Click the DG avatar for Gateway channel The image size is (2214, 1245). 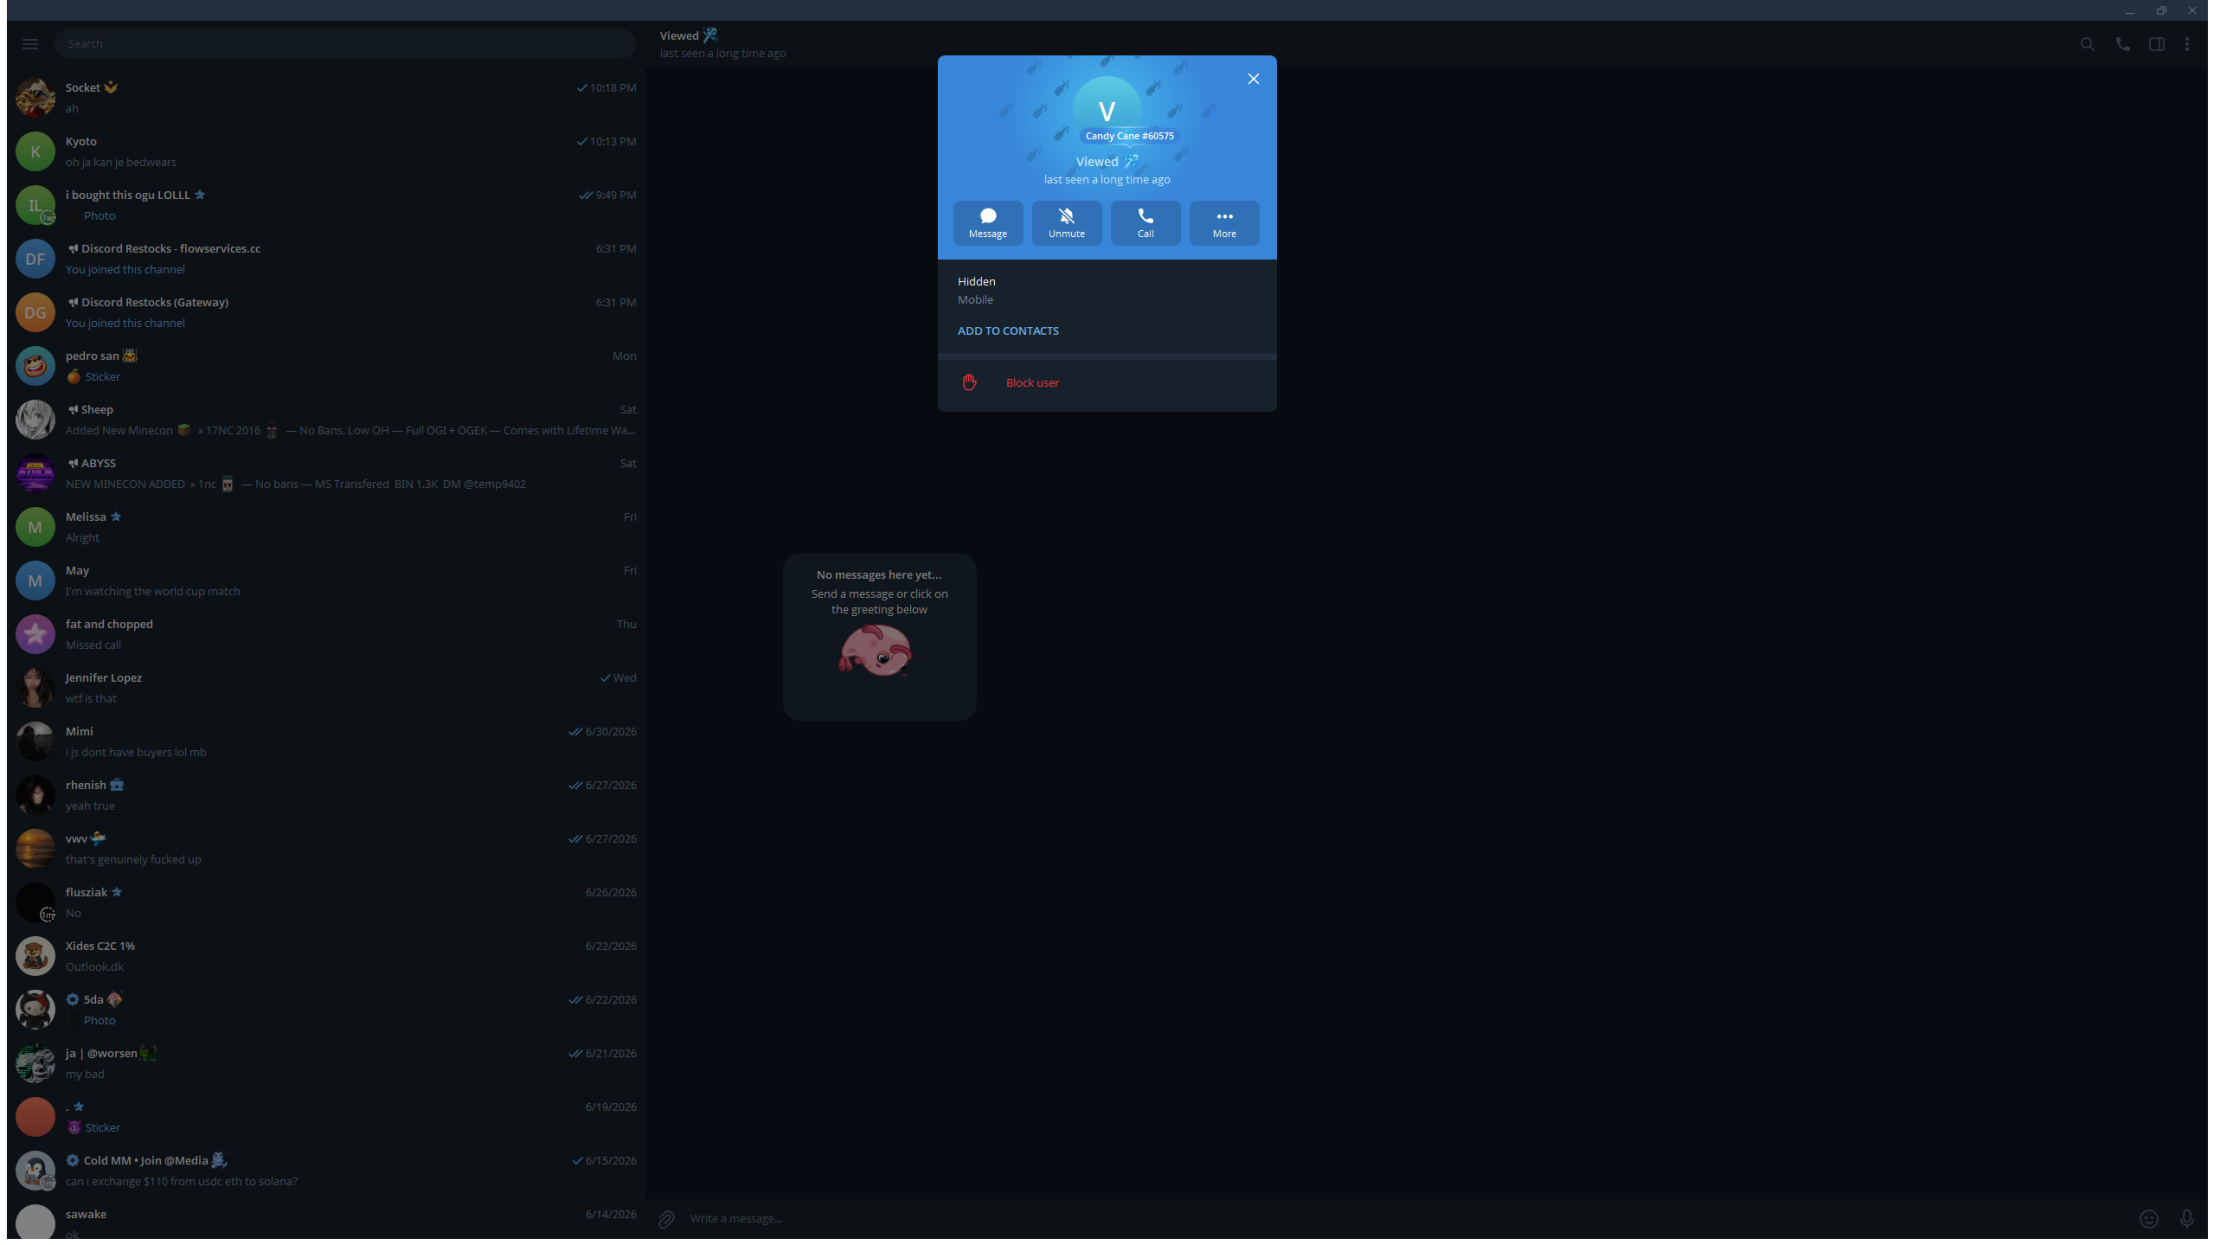point(35,313)
